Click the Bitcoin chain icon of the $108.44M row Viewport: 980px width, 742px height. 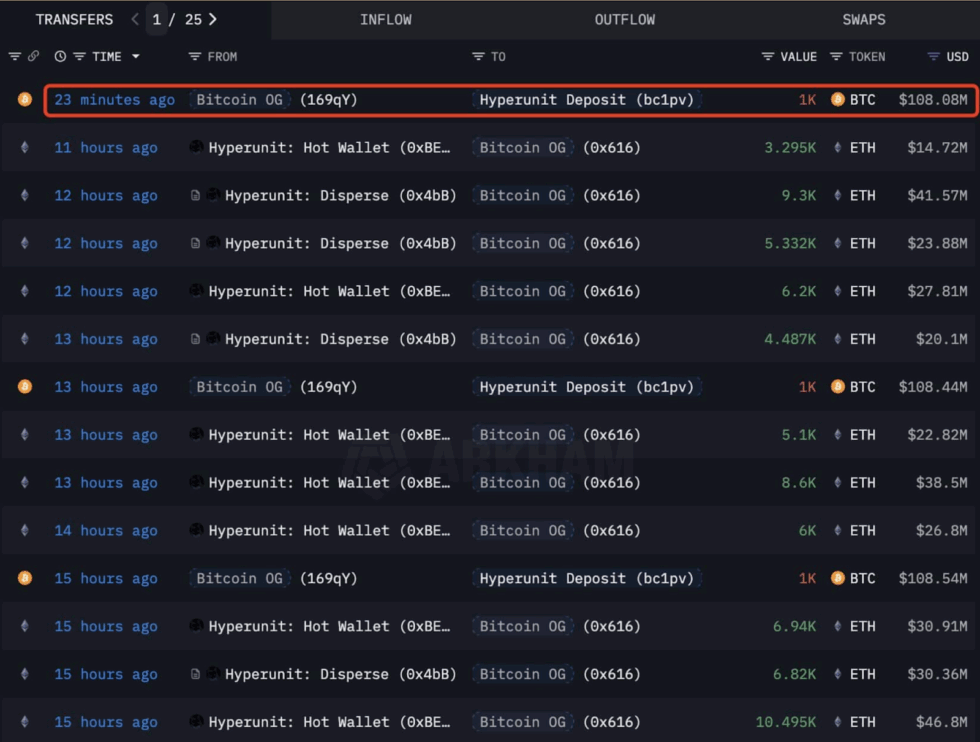pyautogui.click(x=25, y=386)
